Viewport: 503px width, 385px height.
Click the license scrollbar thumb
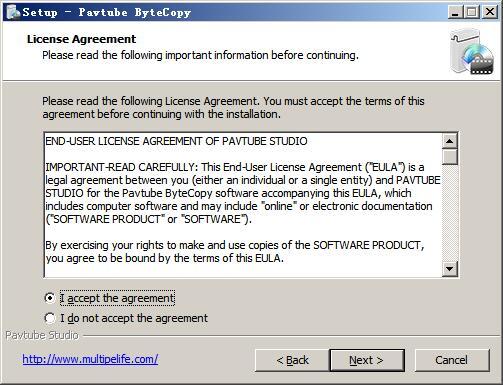(450, 157)
